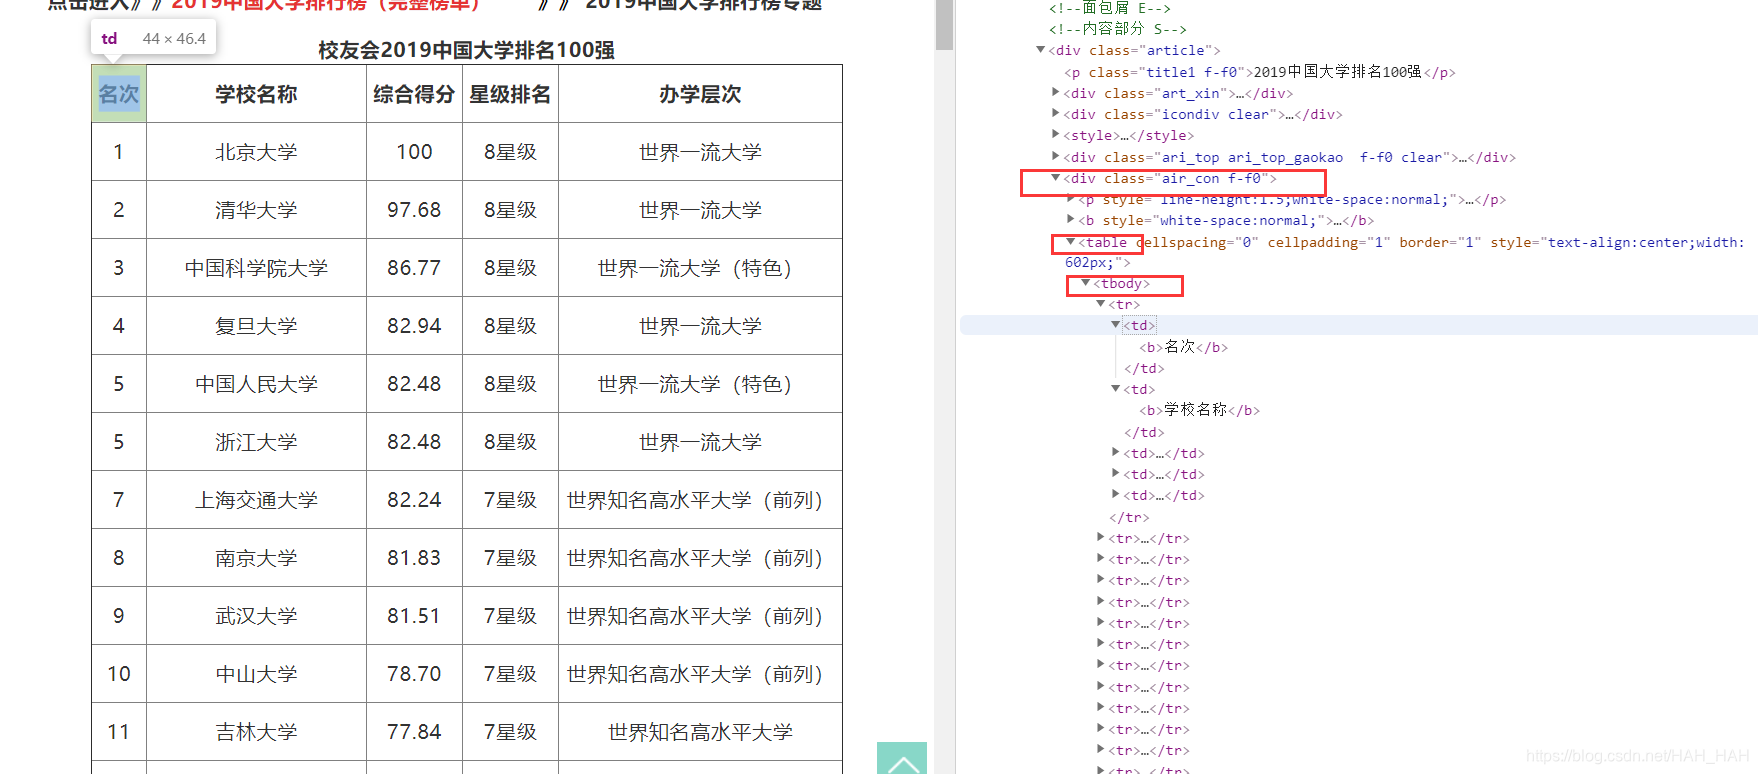Click the 北京大学 cell

click(256, 152)
